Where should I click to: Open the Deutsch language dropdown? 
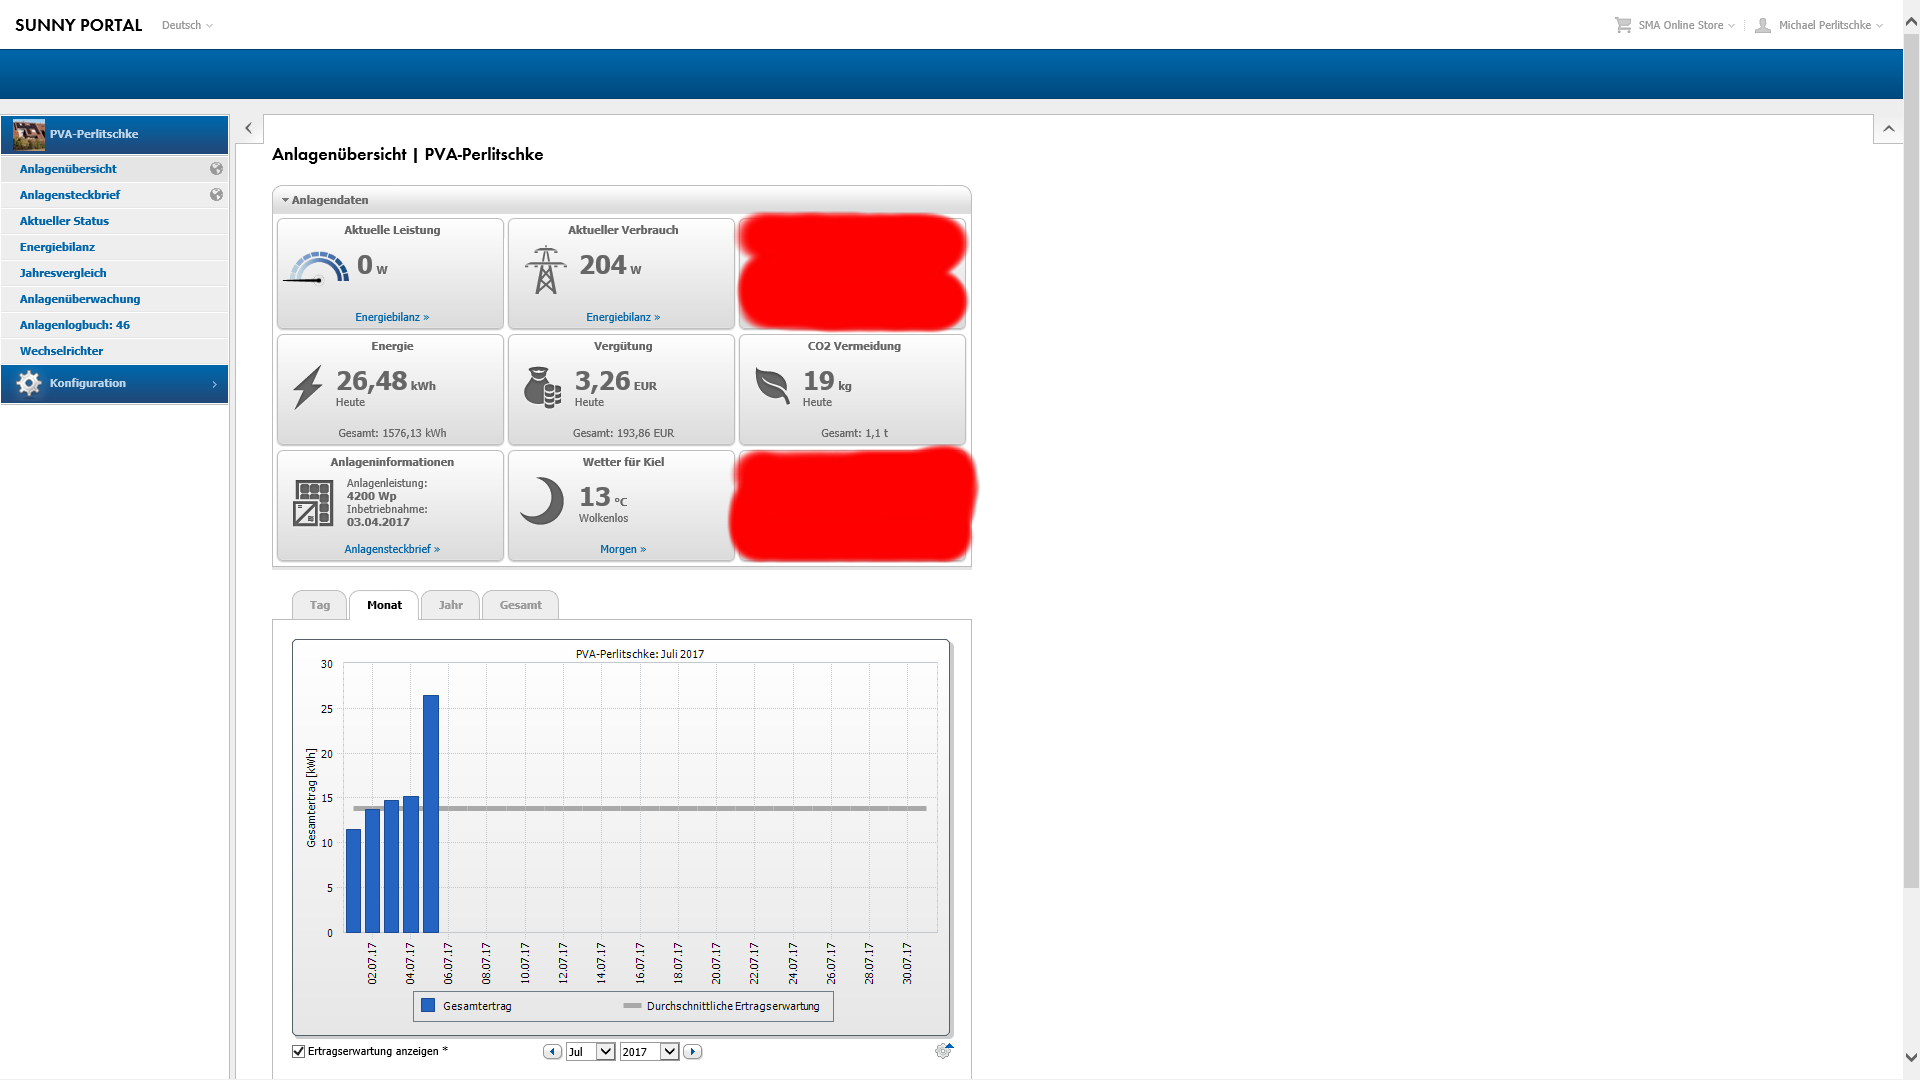[187, 25]
